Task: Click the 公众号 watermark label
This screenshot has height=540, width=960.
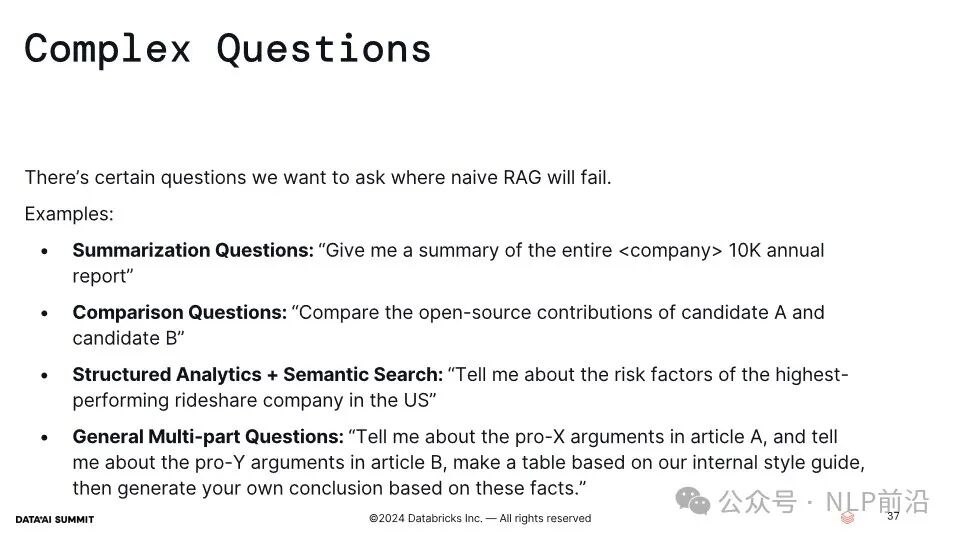Action: click(x=757, y=502)
